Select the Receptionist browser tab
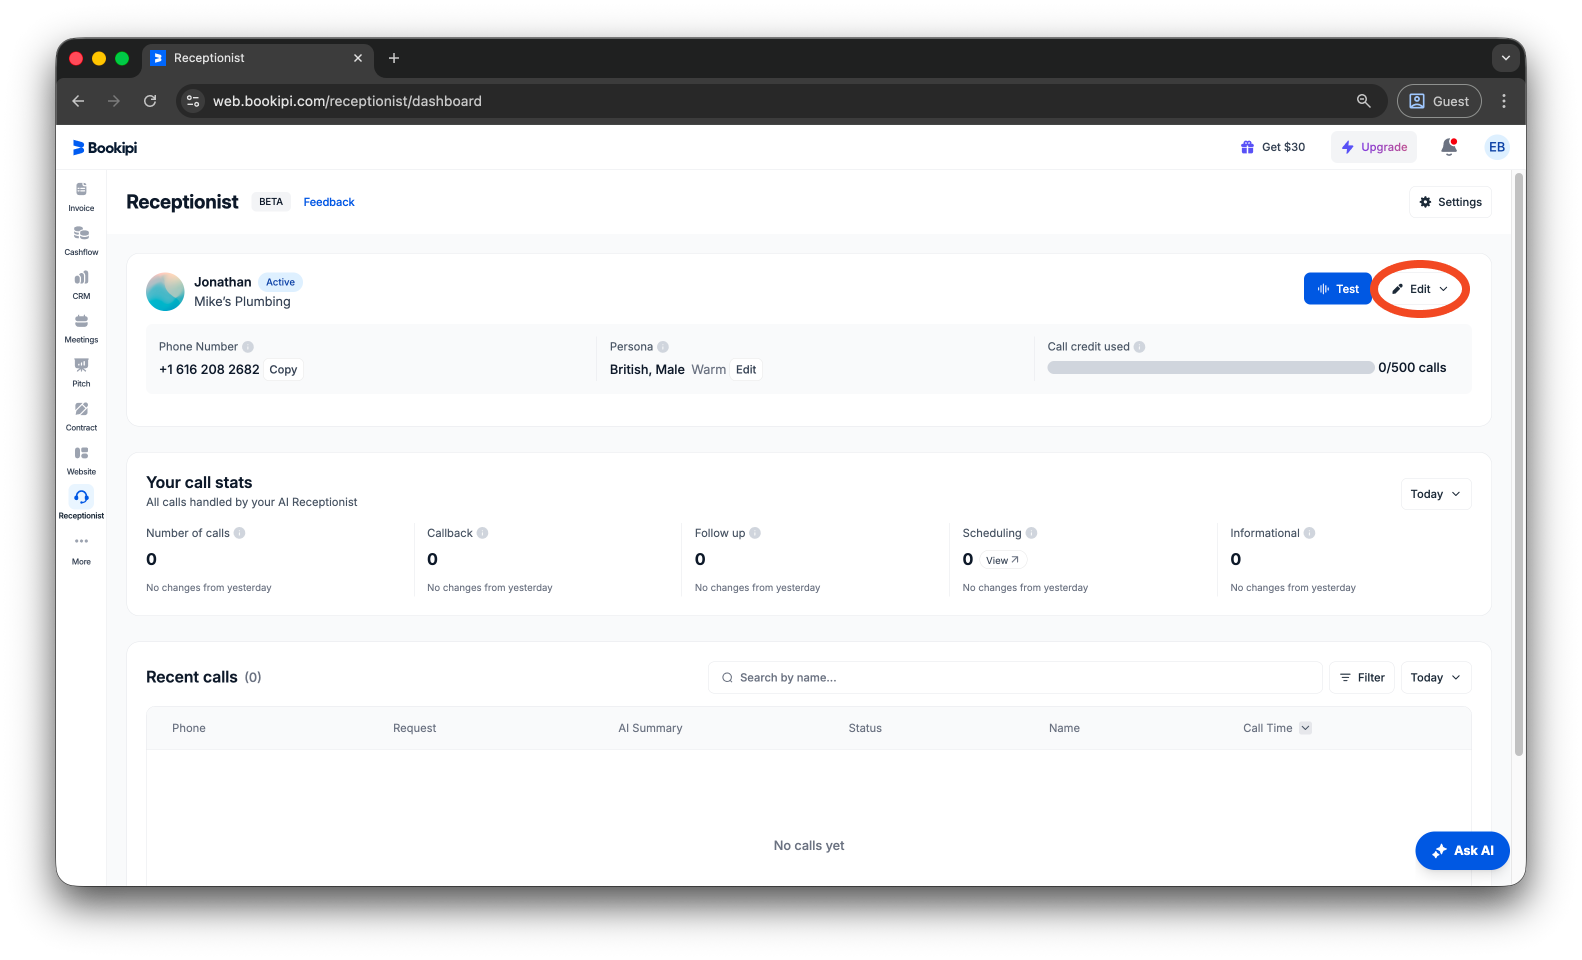Viewport: 1582px width, 960px height. pyautogui.click(x=259, y=58)
